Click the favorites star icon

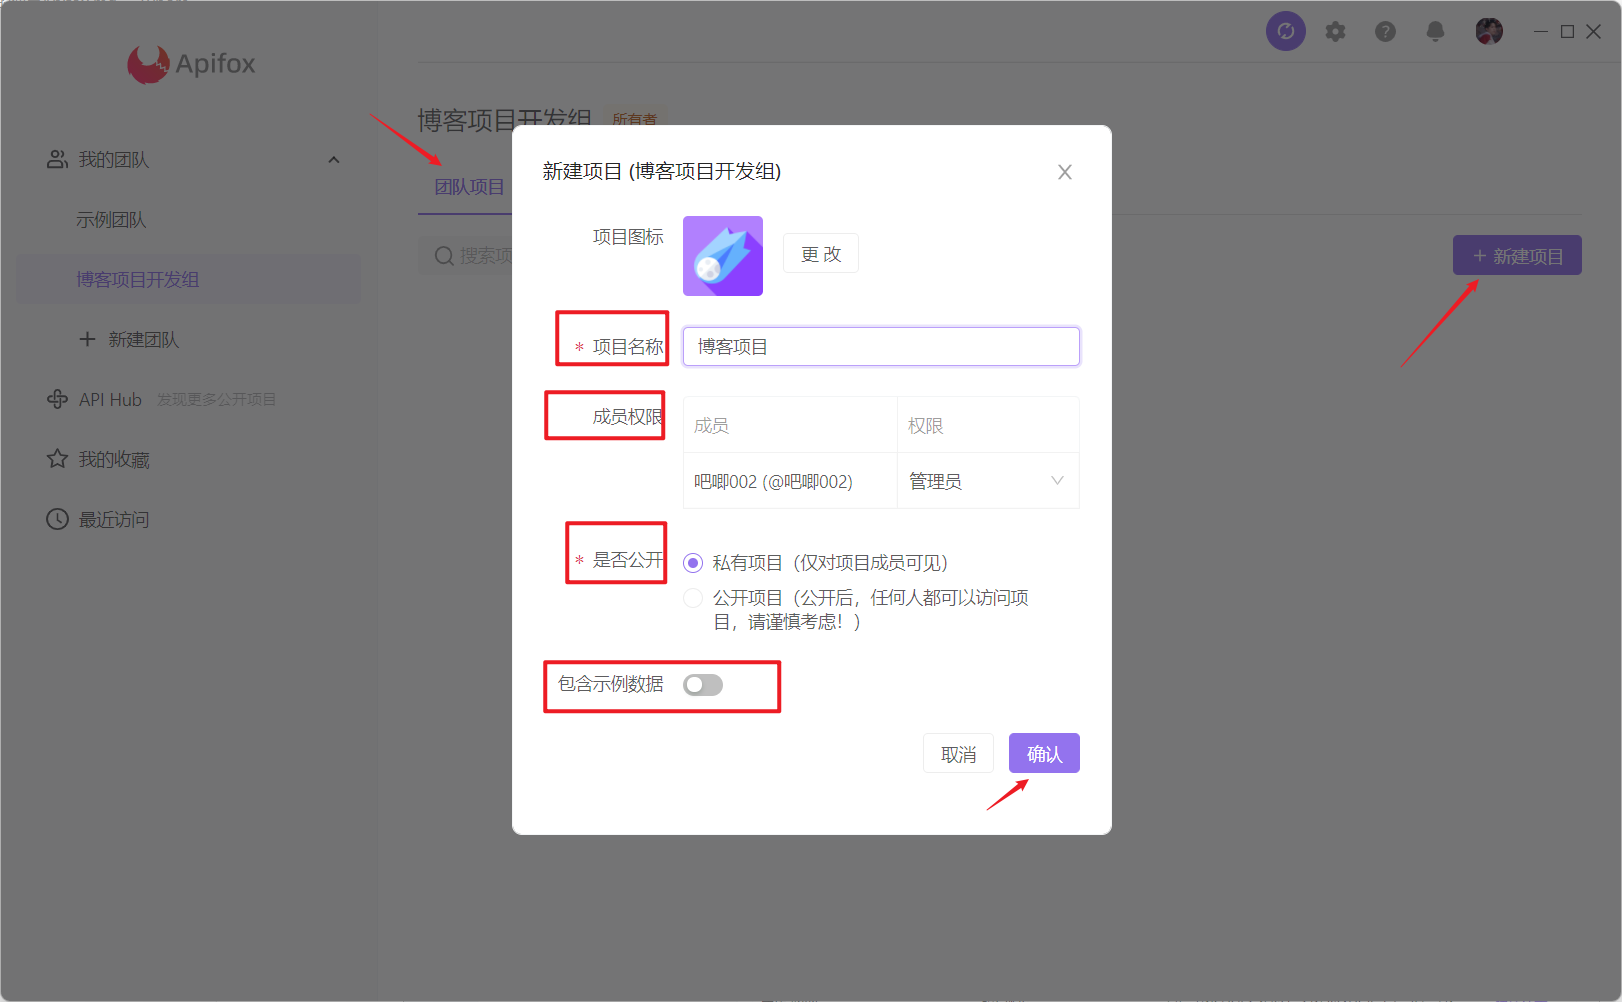point(57,459)
